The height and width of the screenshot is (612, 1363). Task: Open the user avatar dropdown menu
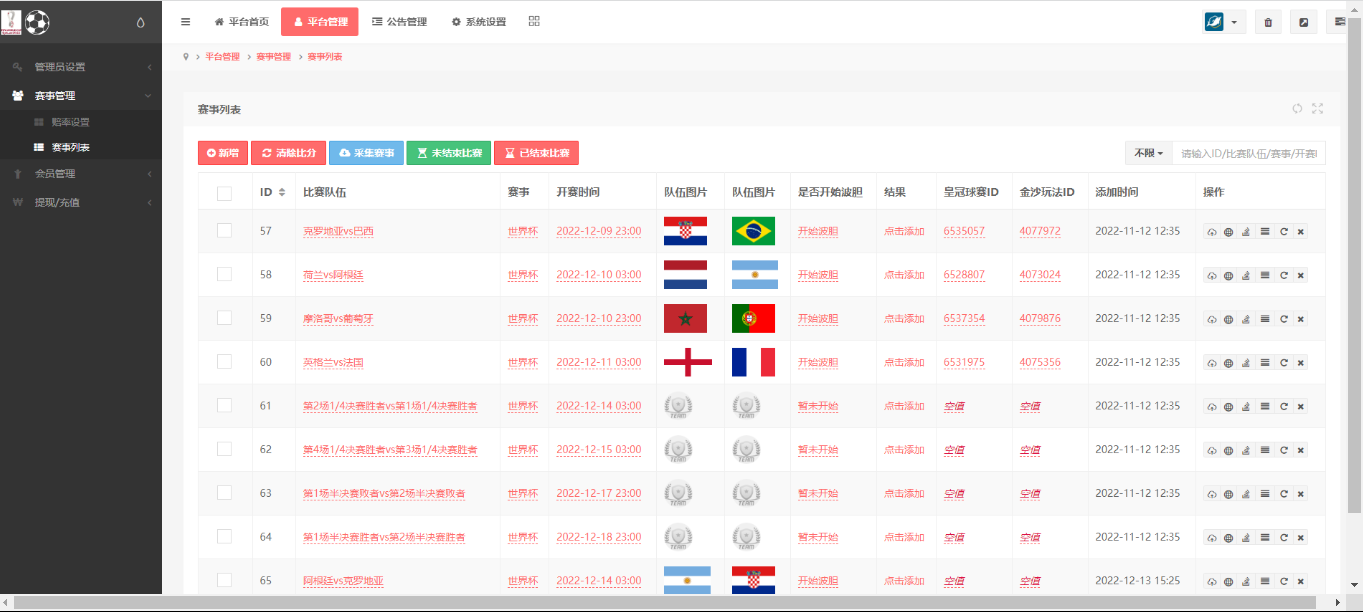(x=1224, y=22)
